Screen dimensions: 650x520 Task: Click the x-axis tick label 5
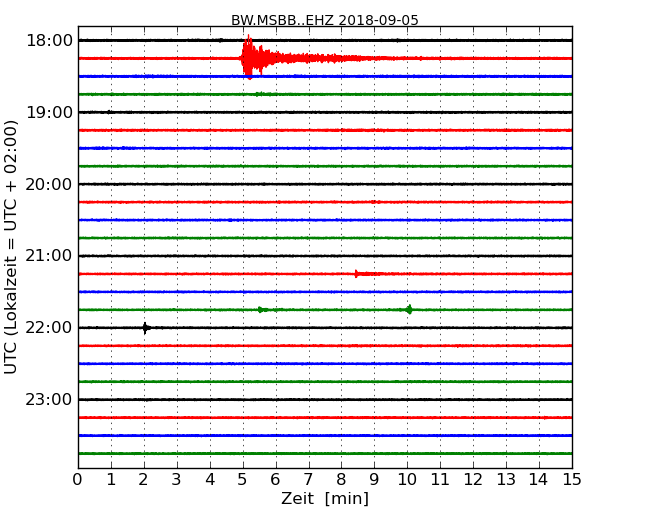click(x=243, y=479)
